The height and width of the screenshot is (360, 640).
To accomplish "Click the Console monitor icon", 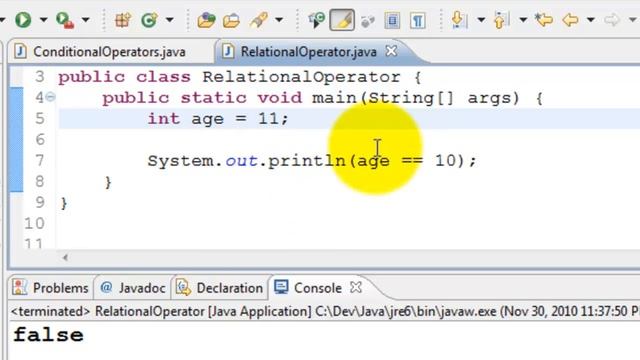I will pyautogui.click(x=281, y=287).
